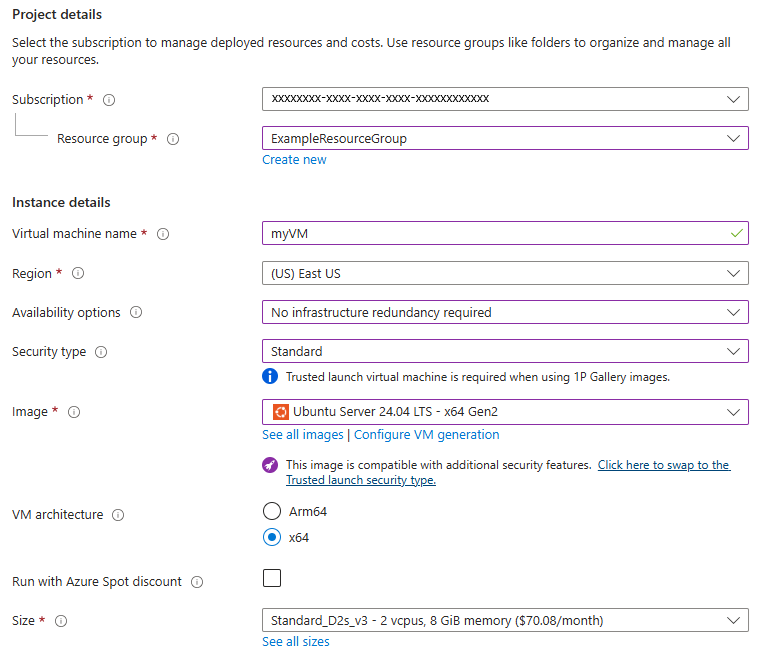761x653 pixels.
Task: Open the Image dropdown with Ubuntu Server
Action: (x=505, y=412)
